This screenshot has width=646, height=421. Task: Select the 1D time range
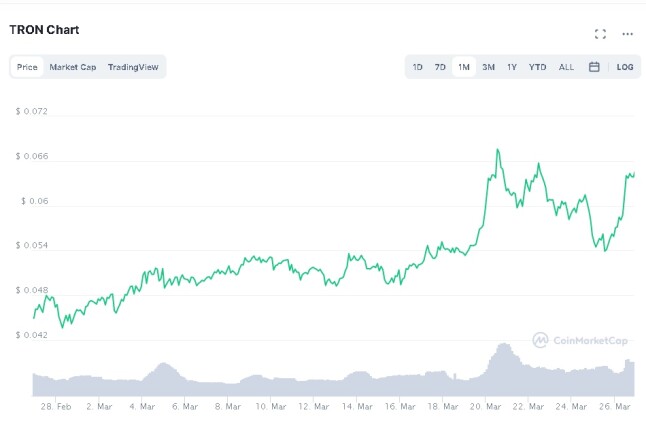[417, 67]
